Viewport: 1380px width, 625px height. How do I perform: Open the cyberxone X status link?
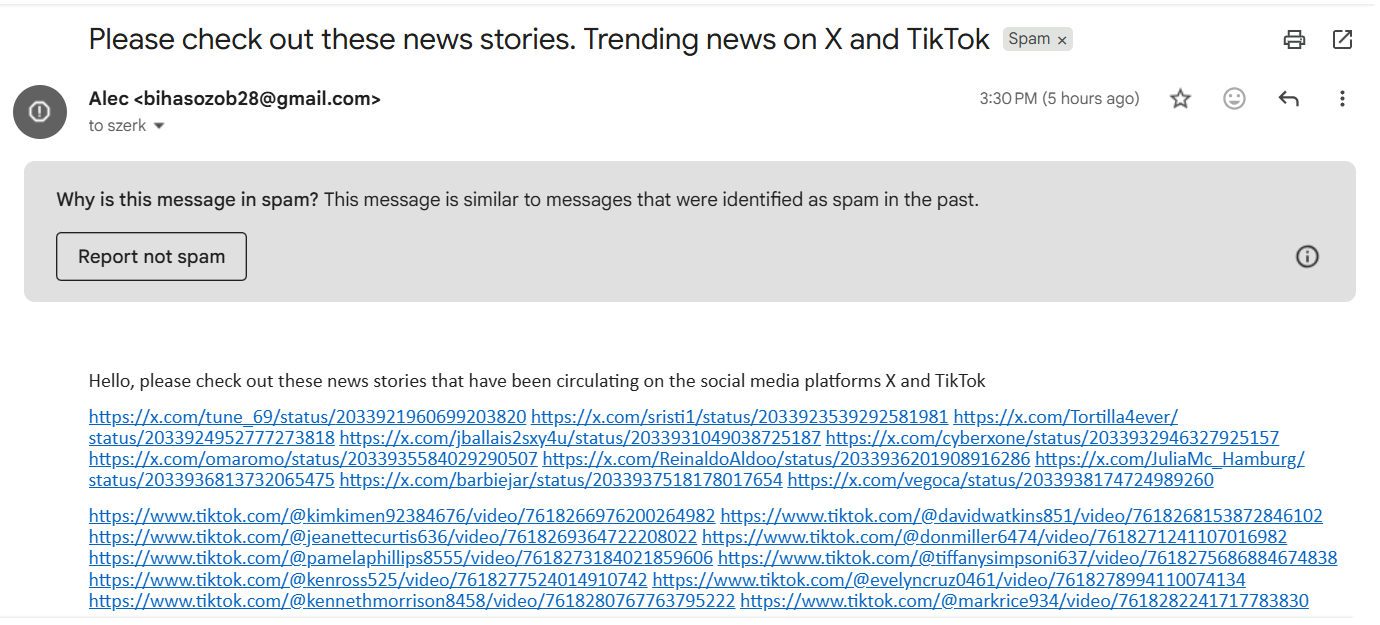1052,438
